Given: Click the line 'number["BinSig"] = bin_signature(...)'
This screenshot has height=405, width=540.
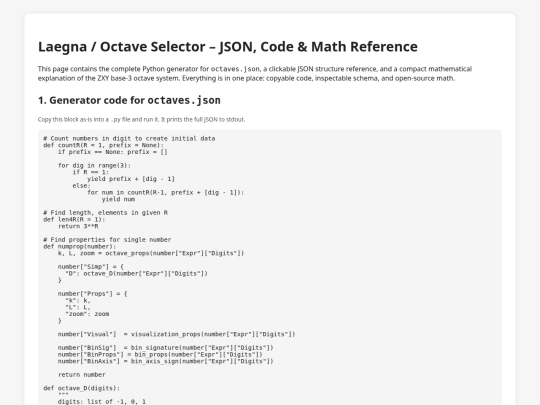Looking at the screenshot, I should (x=166, y=347).
